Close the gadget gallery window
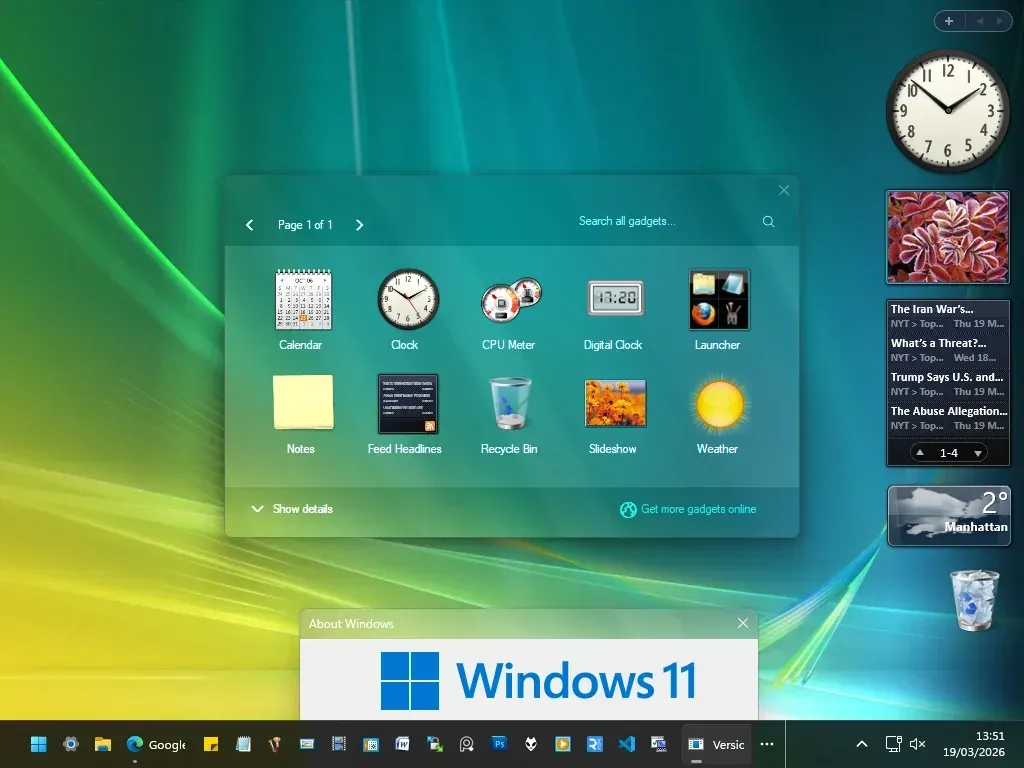The height and width of the screenshot is (768, 1024). point(784,190)
